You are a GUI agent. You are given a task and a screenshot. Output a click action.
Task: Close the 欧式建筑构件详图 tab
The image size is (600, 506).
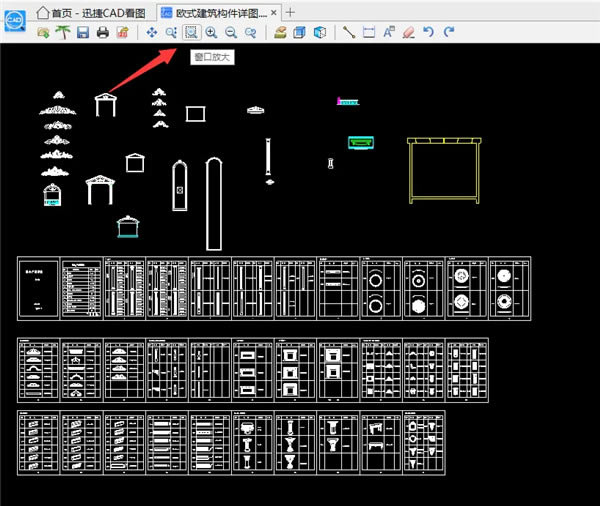pyautogui.click(x=274, y=12)
